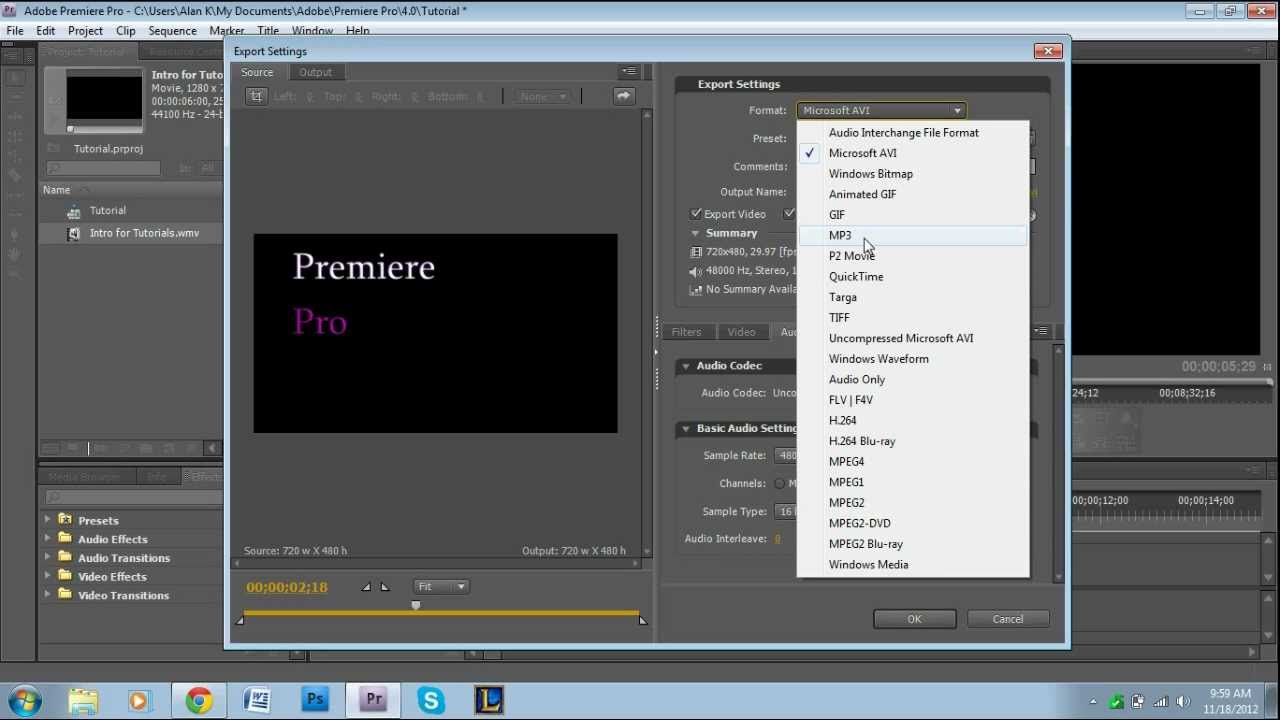Image resolution: width=1280 pixels, height=720 pixels.
Task: Click the Windows Start button
Action: point(24,700)
